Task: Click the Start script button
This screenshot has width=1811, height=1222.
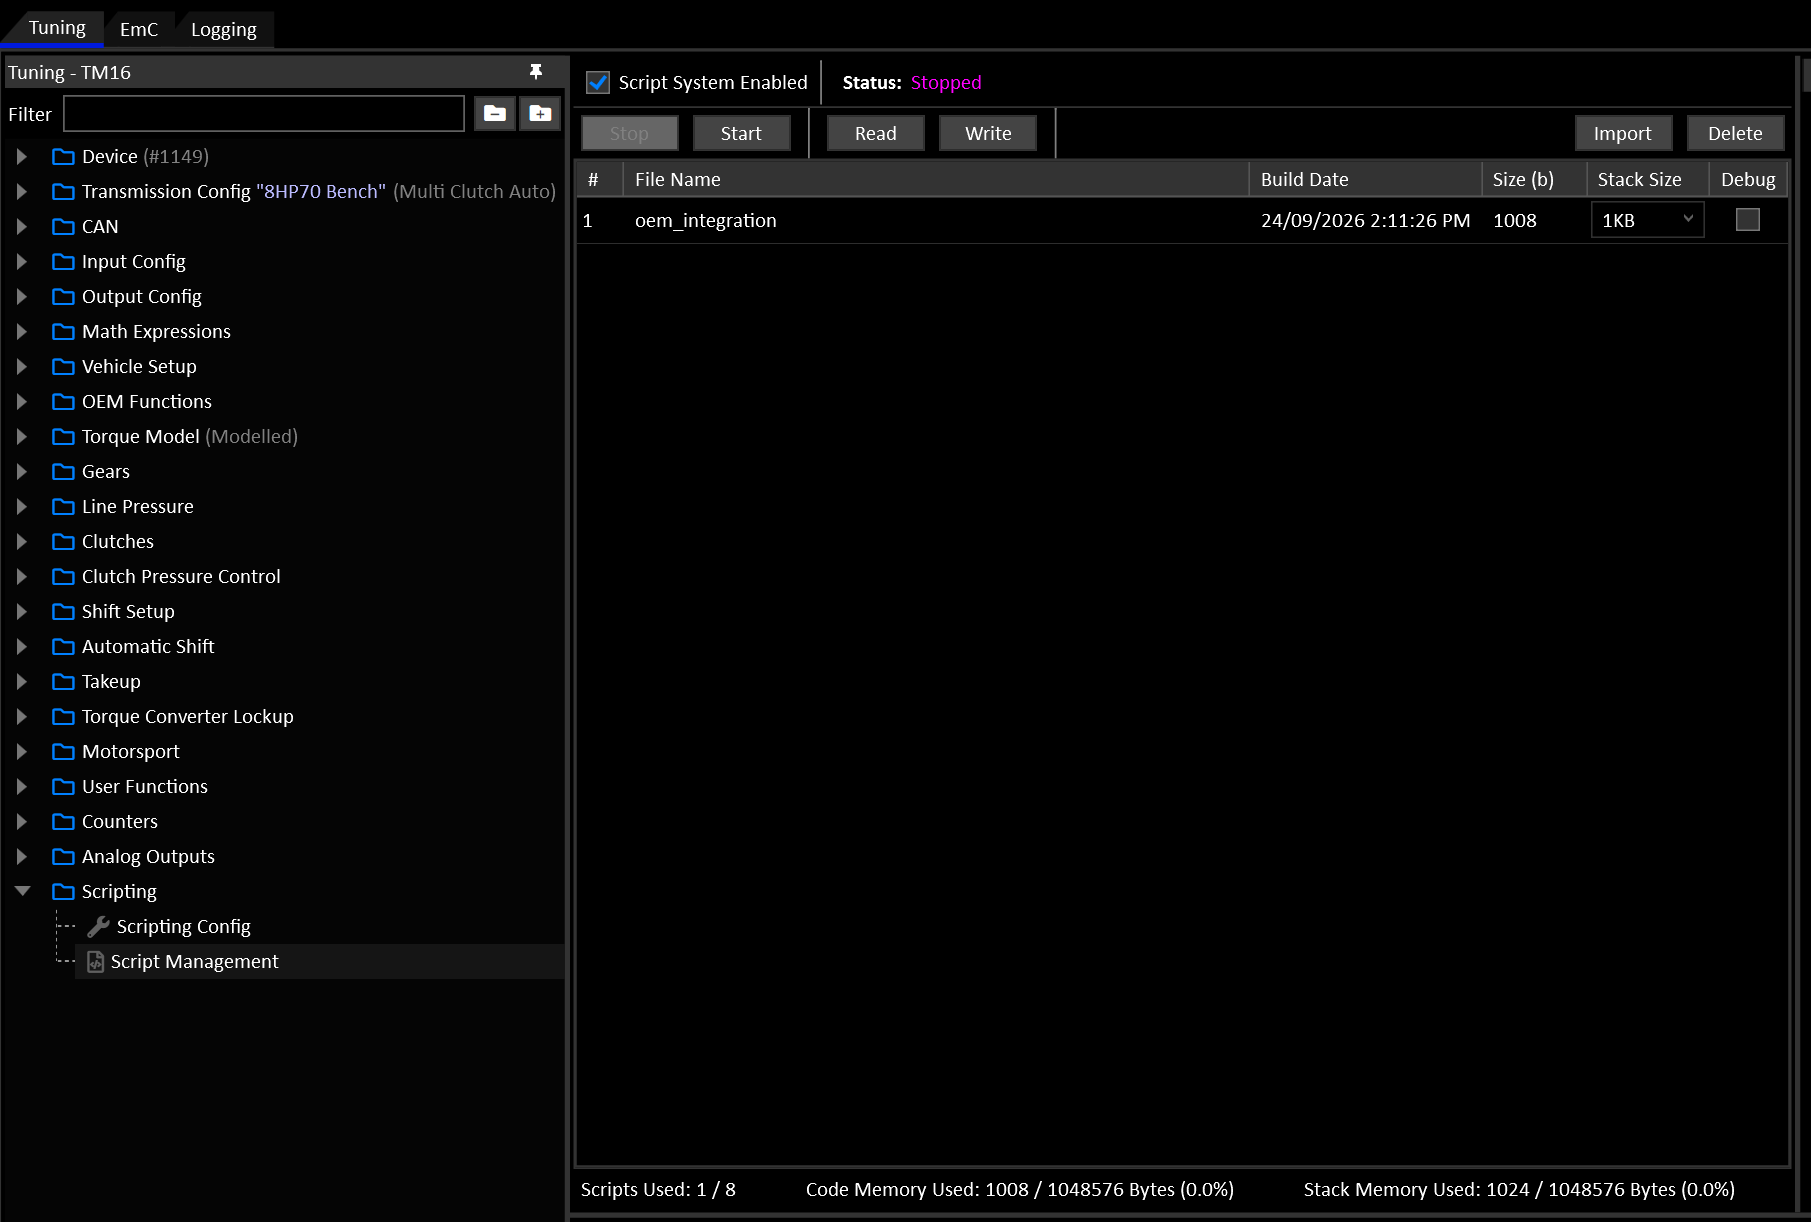Action: click(741, 133)
